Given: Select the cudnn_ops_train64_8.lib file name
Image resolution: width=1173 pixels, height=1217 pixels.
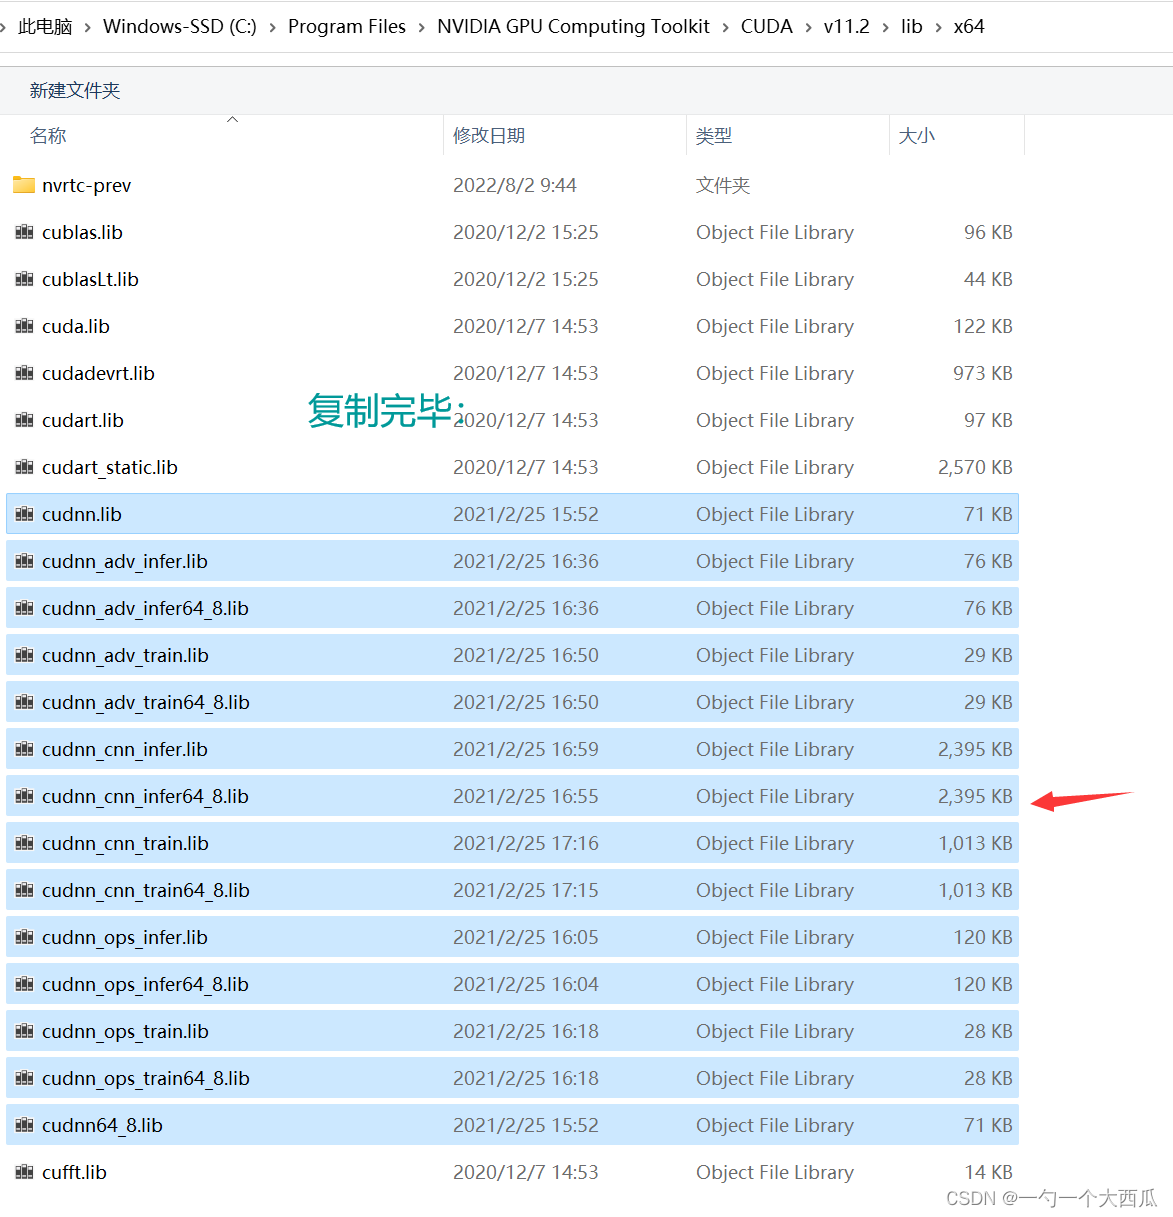Looking at the screenshot, I should point(146,1078).
